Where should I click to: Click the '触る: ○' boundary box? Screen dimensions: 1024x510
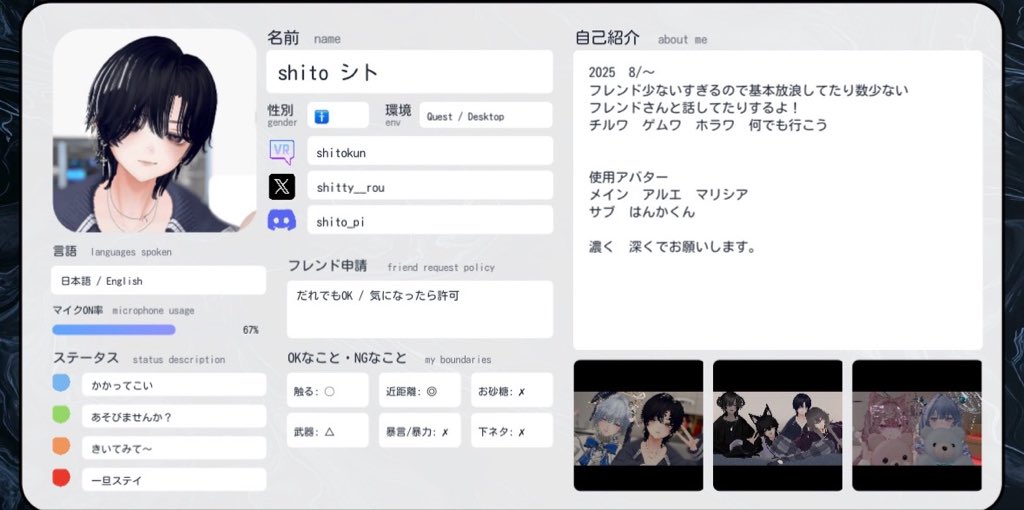[328, 390]
